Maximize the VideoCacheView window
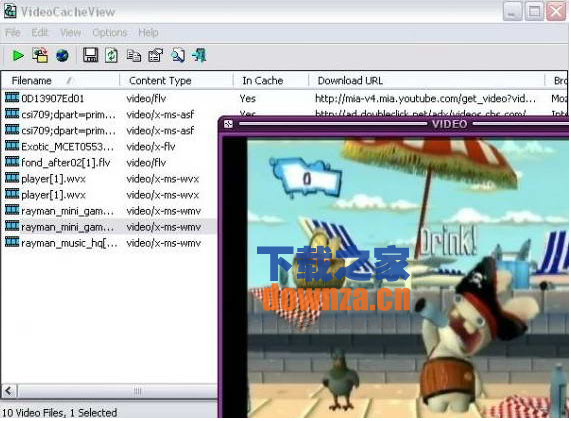This screenshot has width=571, height=421. point(534,11)
